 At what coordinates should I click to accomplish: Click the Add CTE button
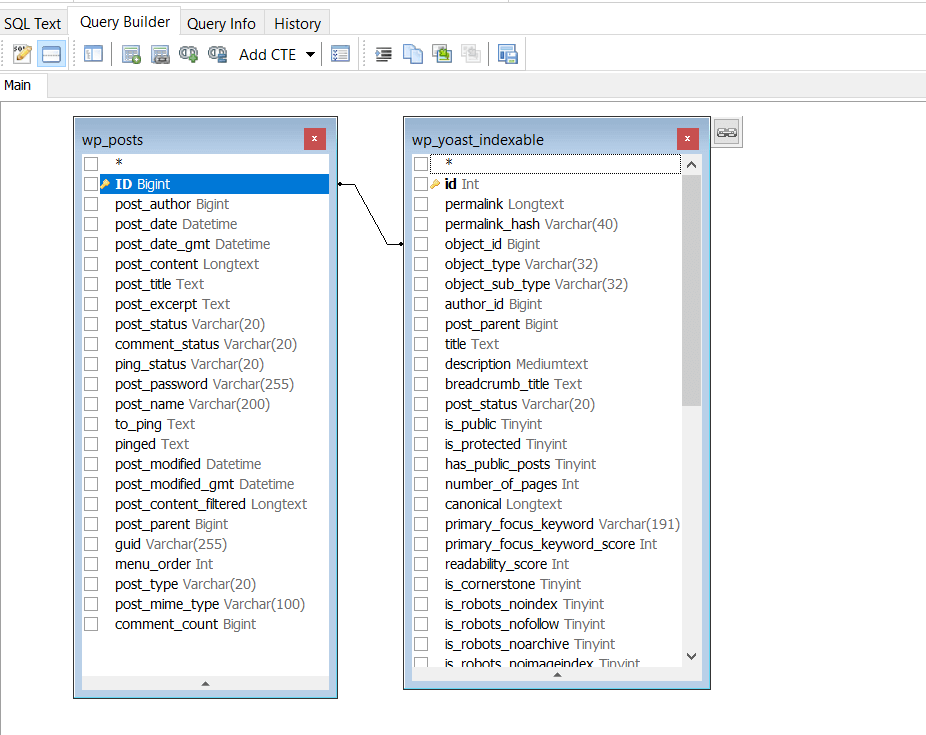(267, 54)
